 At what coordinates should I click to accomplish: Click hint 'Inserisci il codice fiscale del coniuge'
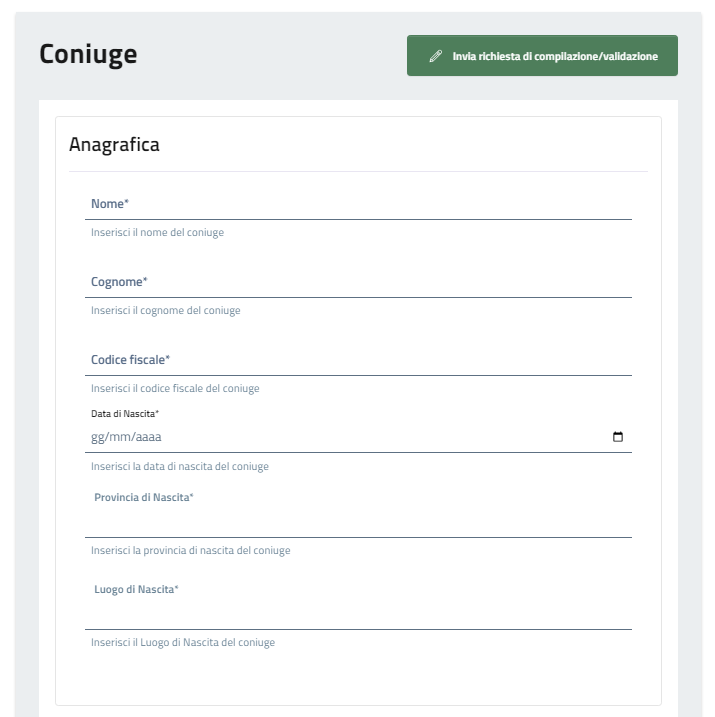tap(175, 388)
